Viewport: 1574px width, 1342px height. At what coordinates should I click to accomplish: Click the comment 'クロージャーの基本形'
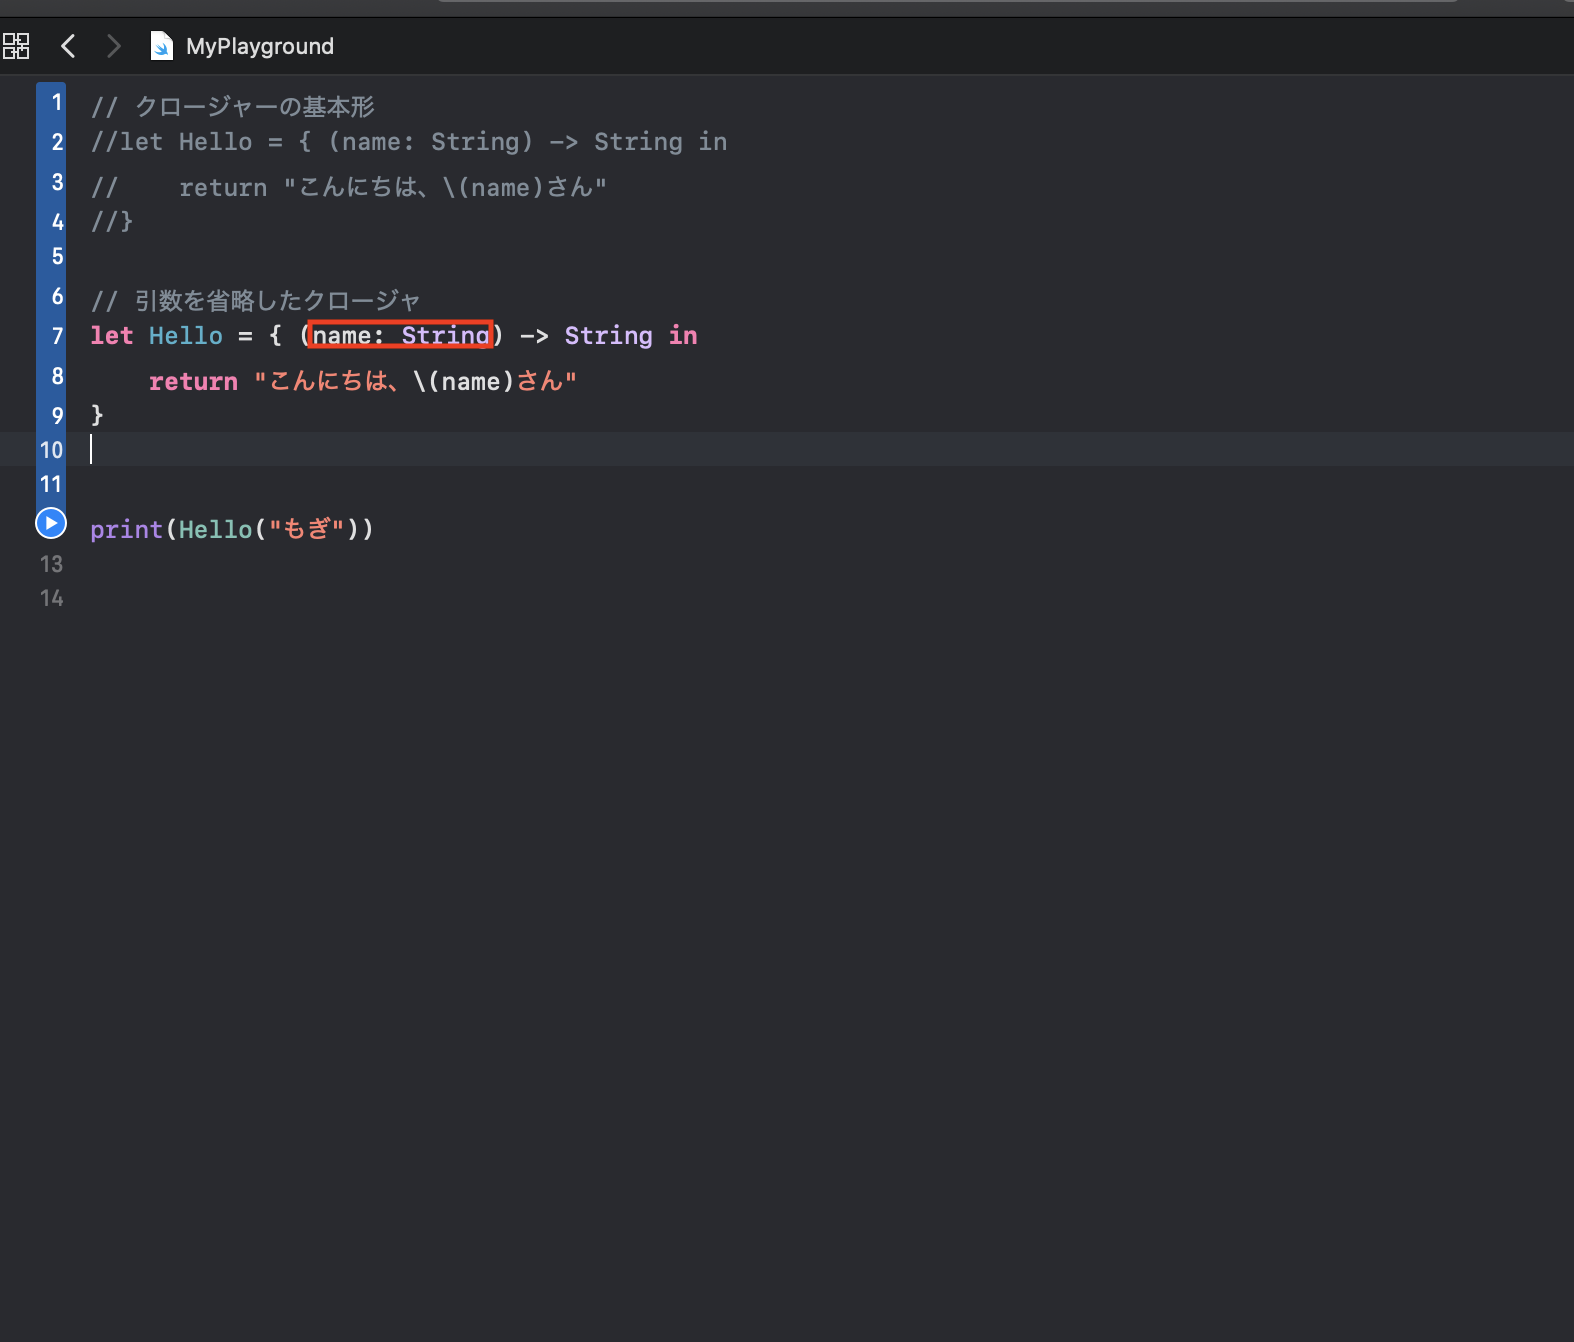pyautogui.click(x=255, y=107)
